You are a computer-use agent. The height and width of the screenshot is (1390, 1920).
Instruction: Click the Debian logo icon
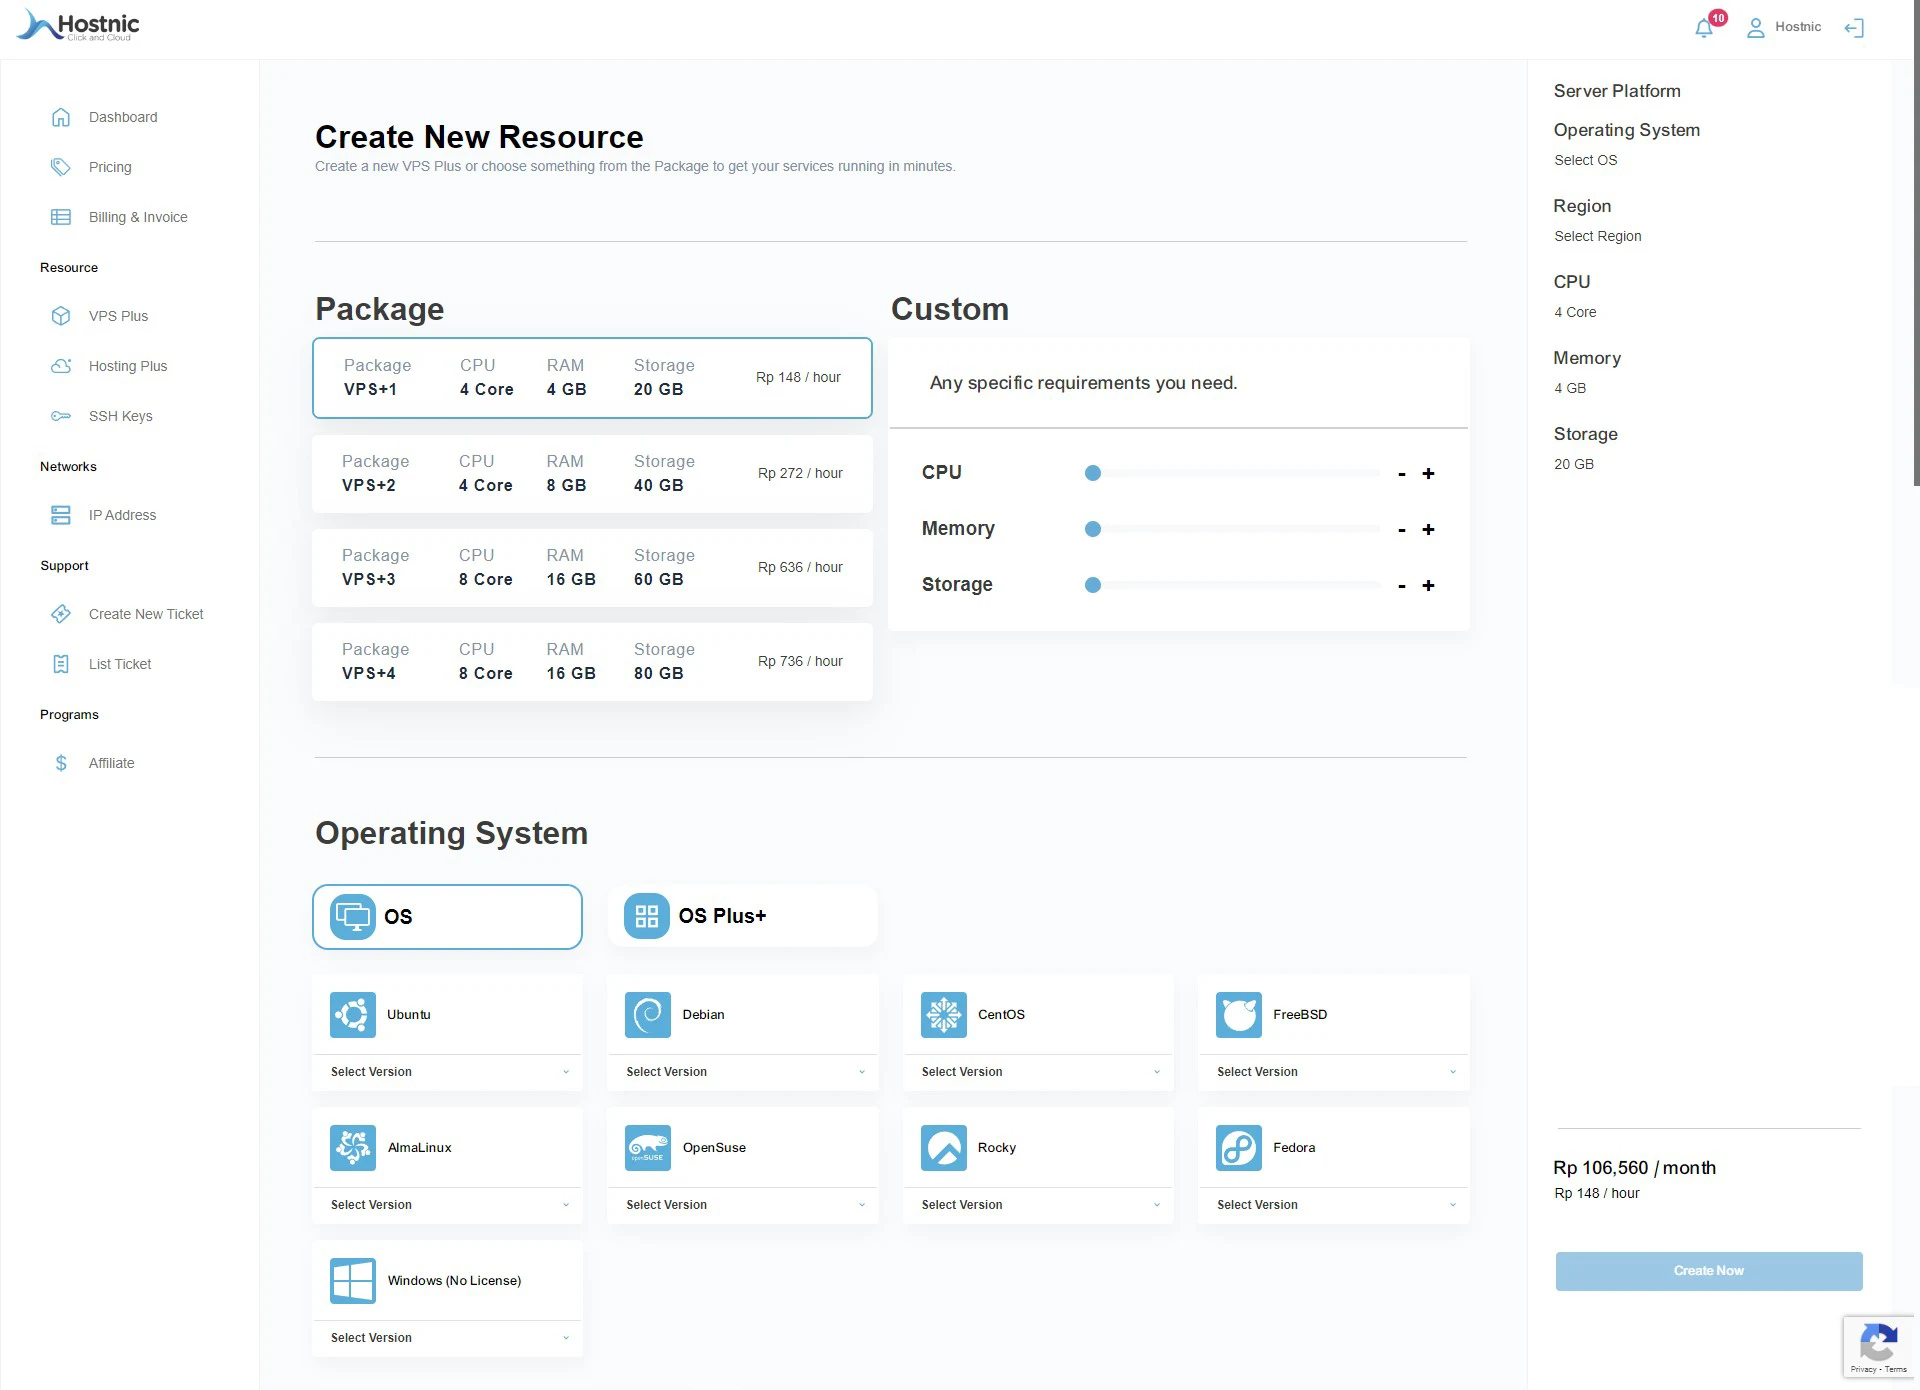click(x=648, y=1015)
